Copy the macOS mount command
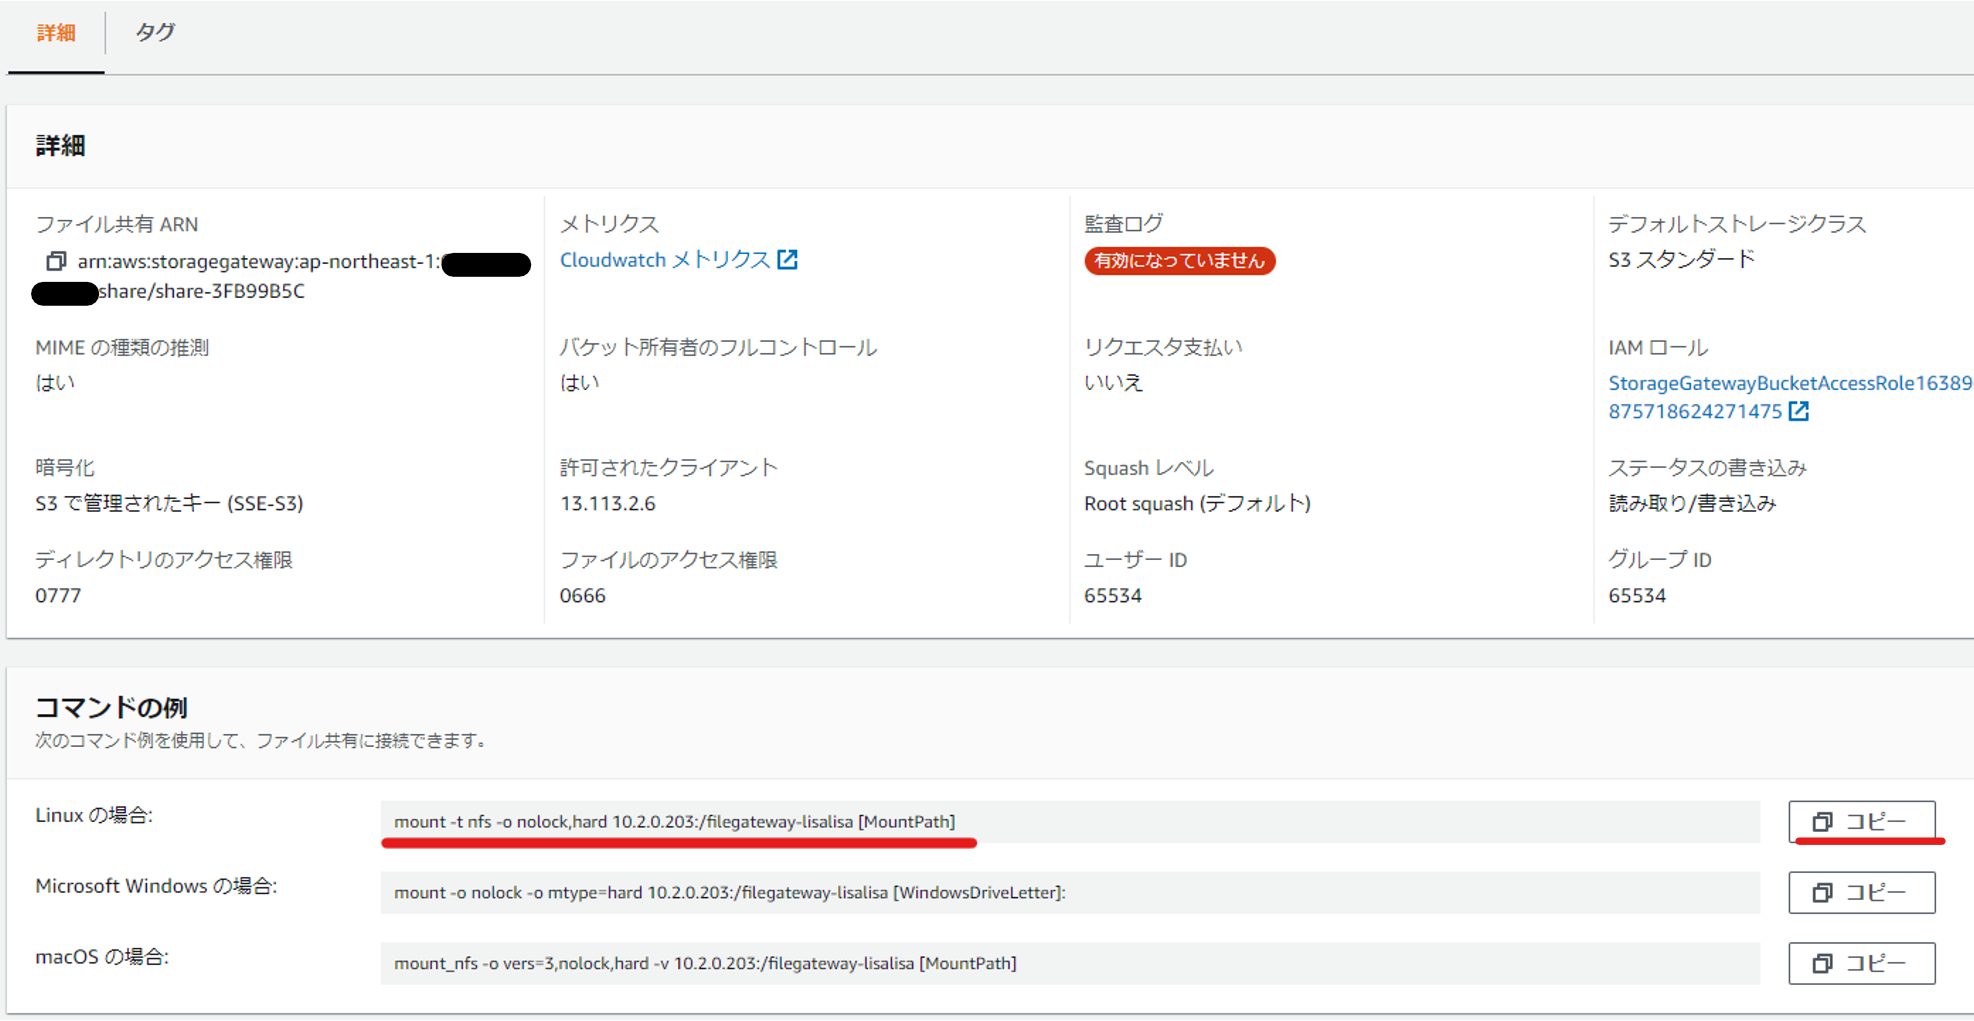This screenshot has height=1021, width=1974. (x=1860, y=963)
